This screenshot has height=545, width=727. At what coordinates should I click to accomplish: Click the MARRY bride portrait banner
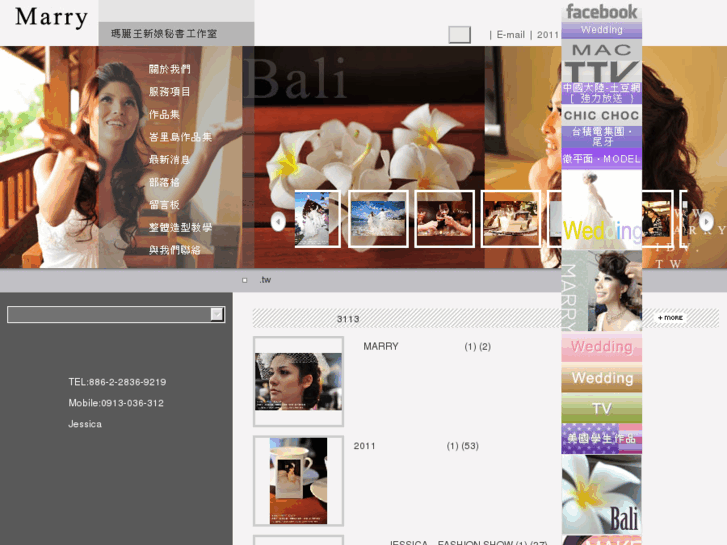pyautogui.click(x=602, y=291)
